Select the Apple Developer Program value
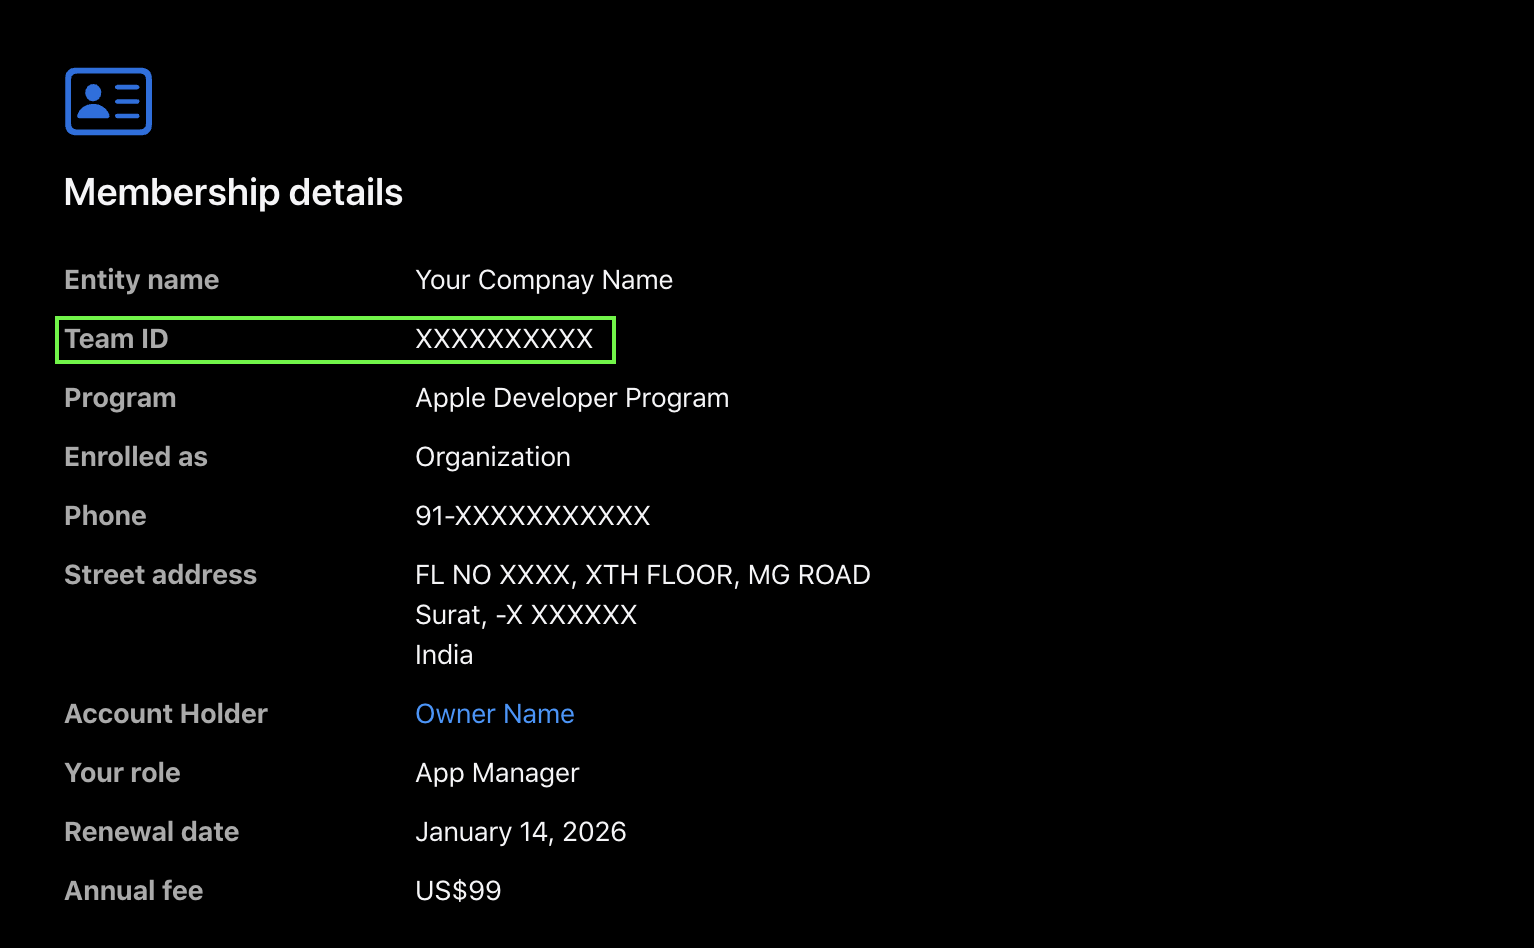 [x=572, y=398]
